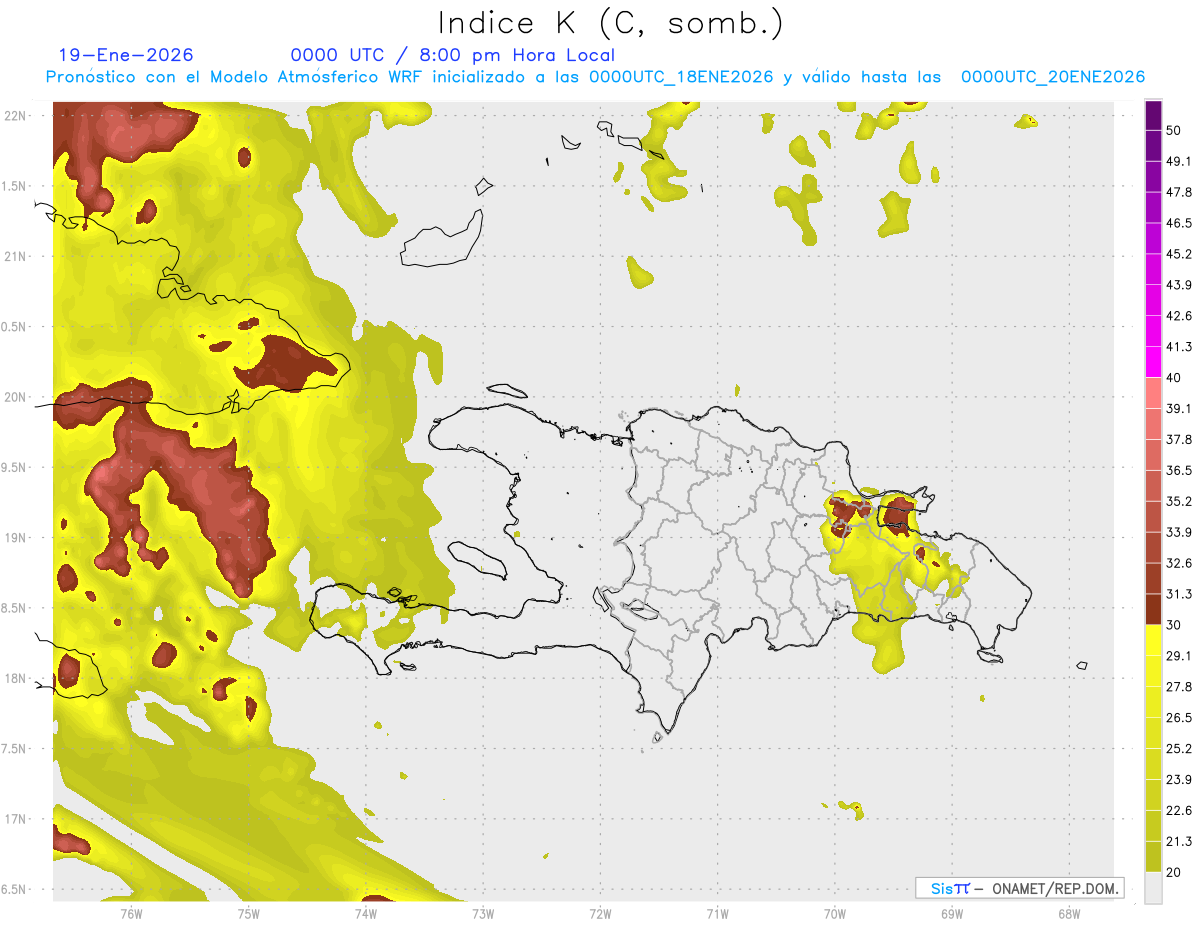Click the legend value "46.5"
This screenshot has width=1200, height=927.
tap(1179, 223)
